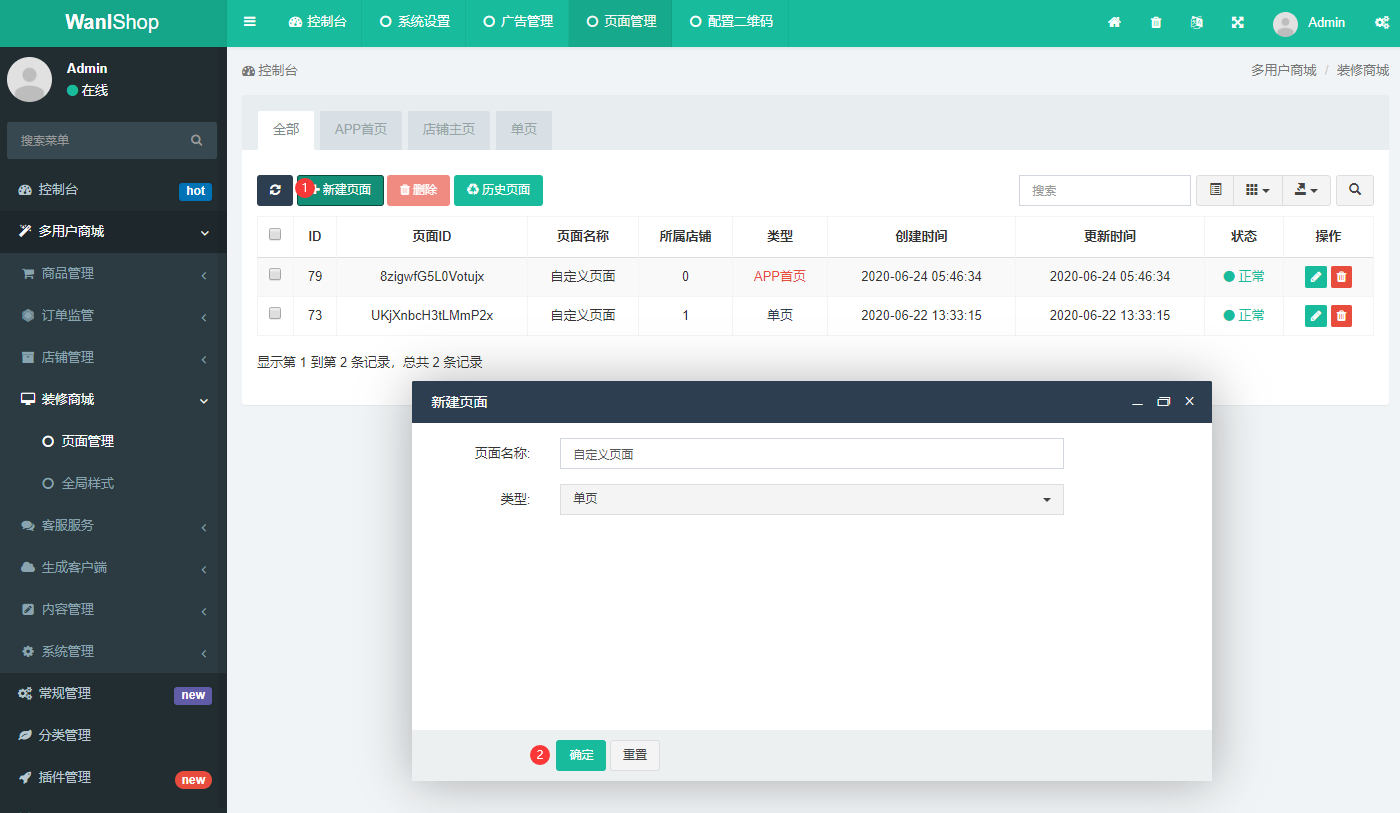
Task: Collapse the 多用户商城 sidebar section
Action: [x=113, y=231]
